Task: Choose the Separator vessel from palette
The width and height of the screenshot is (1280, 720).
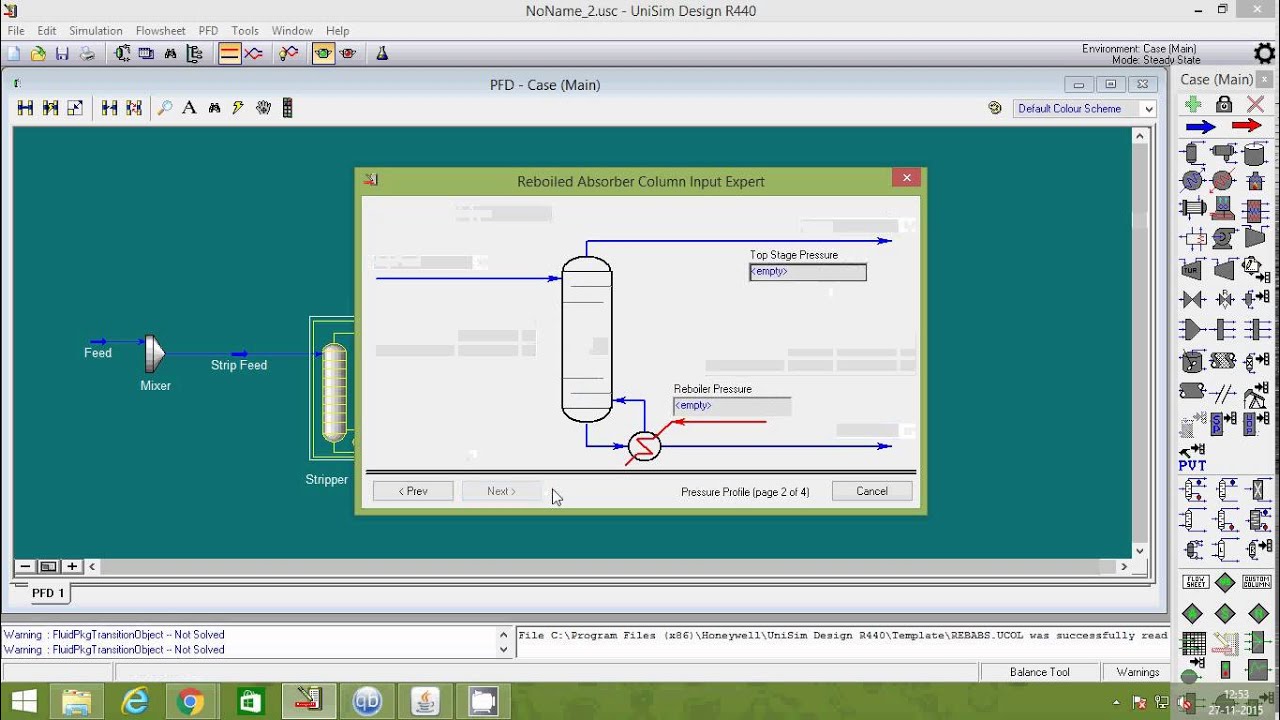Action: (x=1192, y=153)
